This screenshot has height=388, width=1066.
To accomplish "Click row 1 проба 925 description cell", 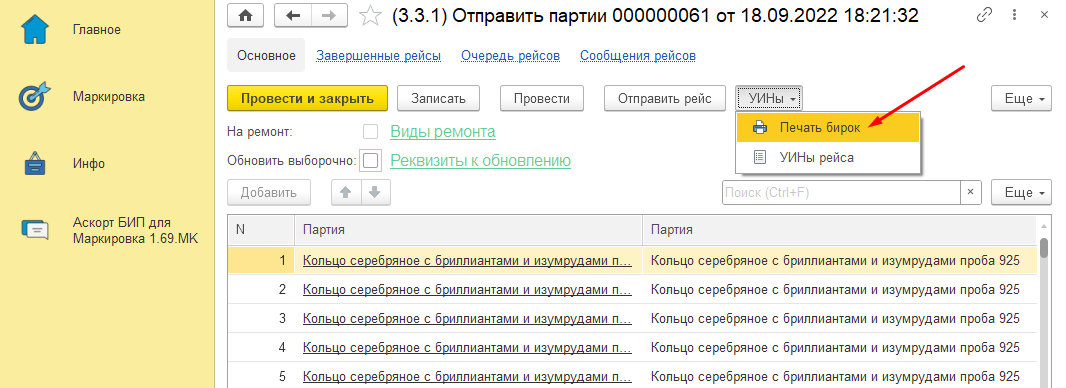I will click(840, 260).
